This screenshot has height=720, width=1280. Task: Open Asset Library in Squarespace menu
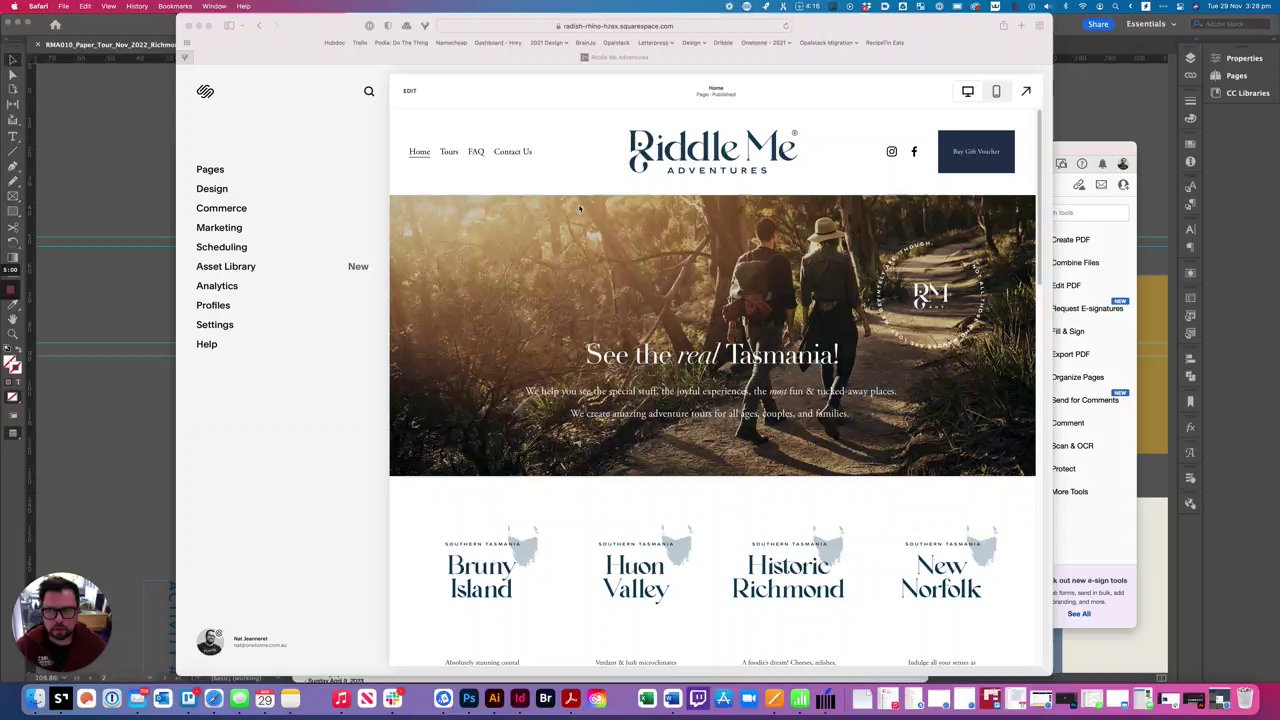226,267
